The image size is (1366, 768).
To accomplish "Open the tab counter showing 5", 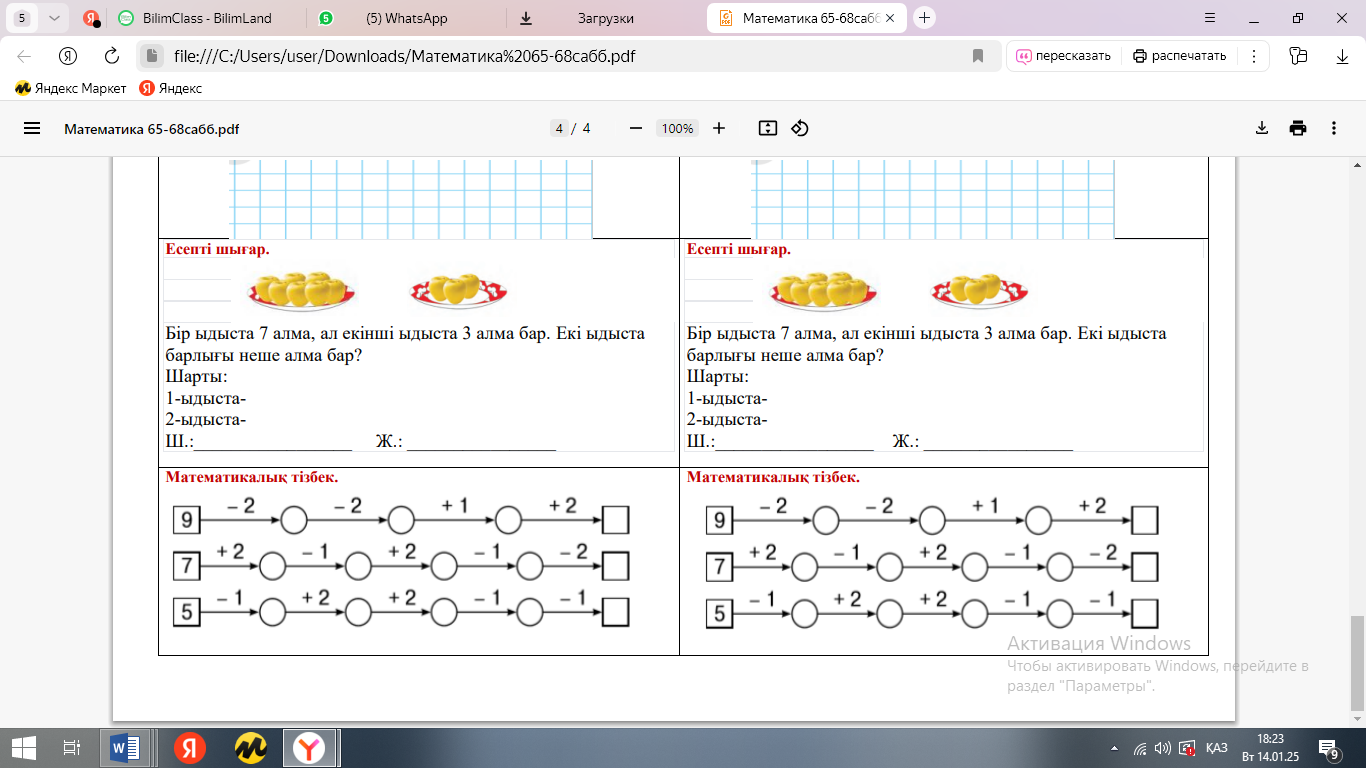I will (23, 18).
